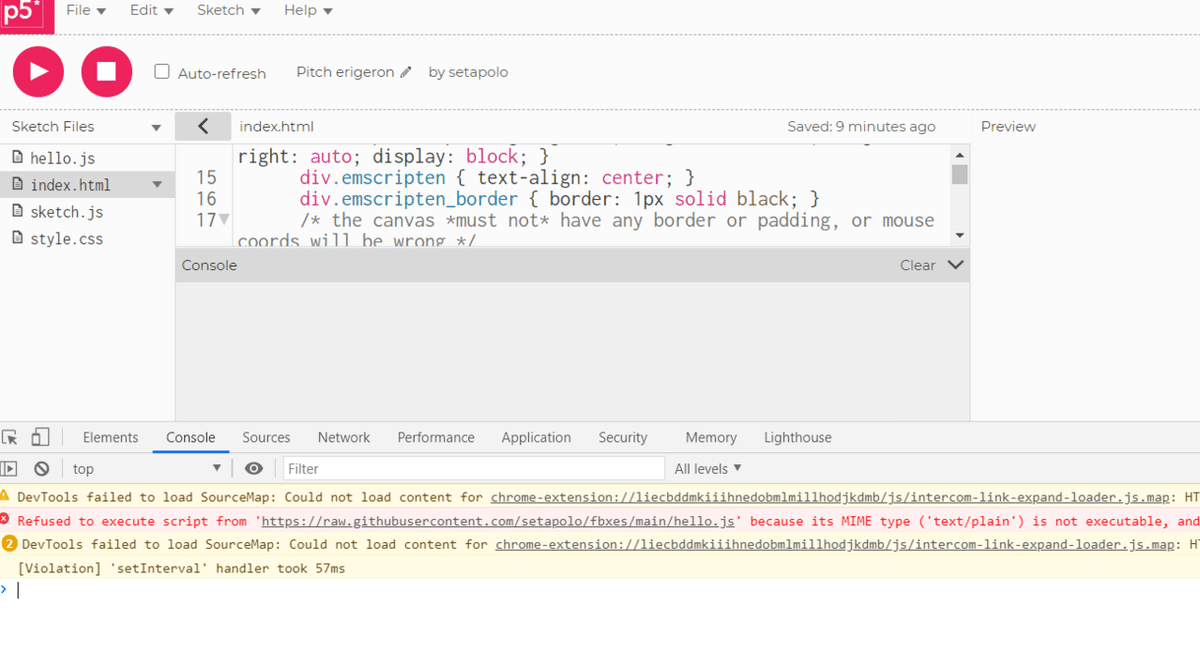Open the Help menu
Viewport: 1200px width, 668px height.
(x=308, y=10)
